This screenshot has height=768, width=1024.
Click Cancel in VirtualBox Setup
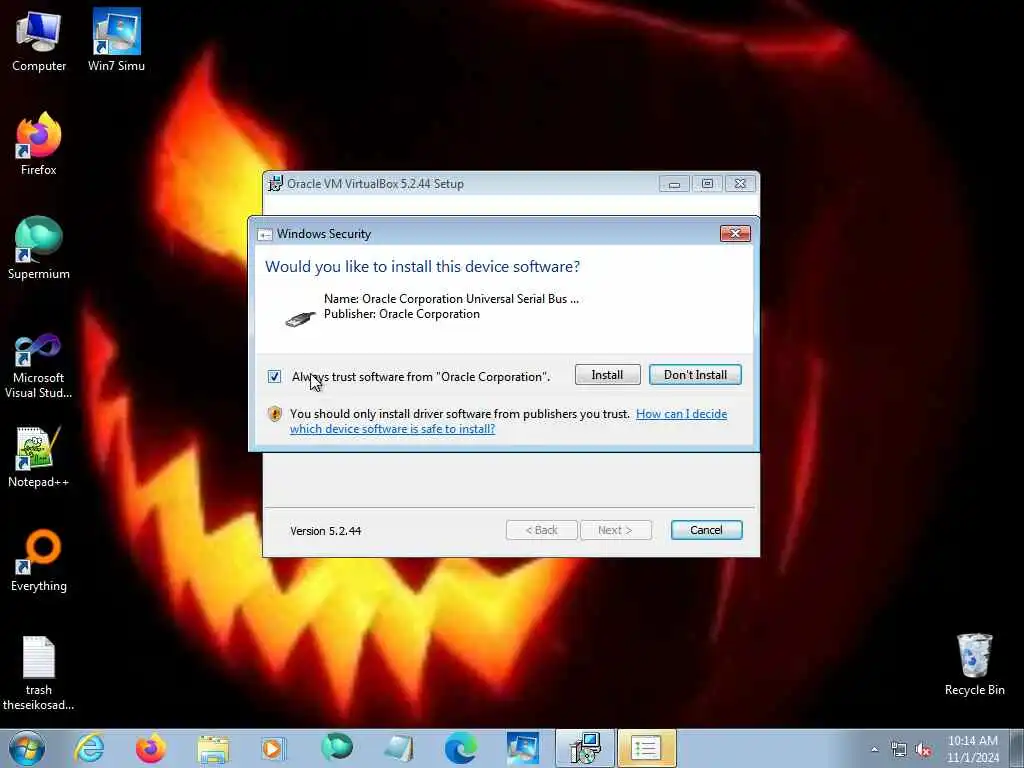(707, 530)
